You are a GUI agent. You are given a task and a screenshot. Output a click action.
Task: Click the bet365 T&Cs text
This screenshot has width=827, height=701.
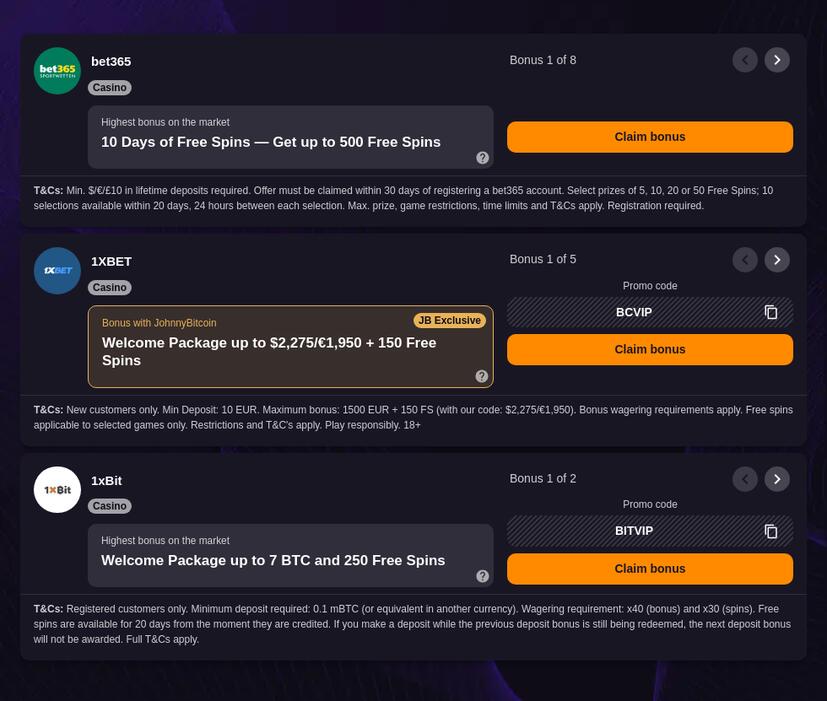[x=413, y=198]
